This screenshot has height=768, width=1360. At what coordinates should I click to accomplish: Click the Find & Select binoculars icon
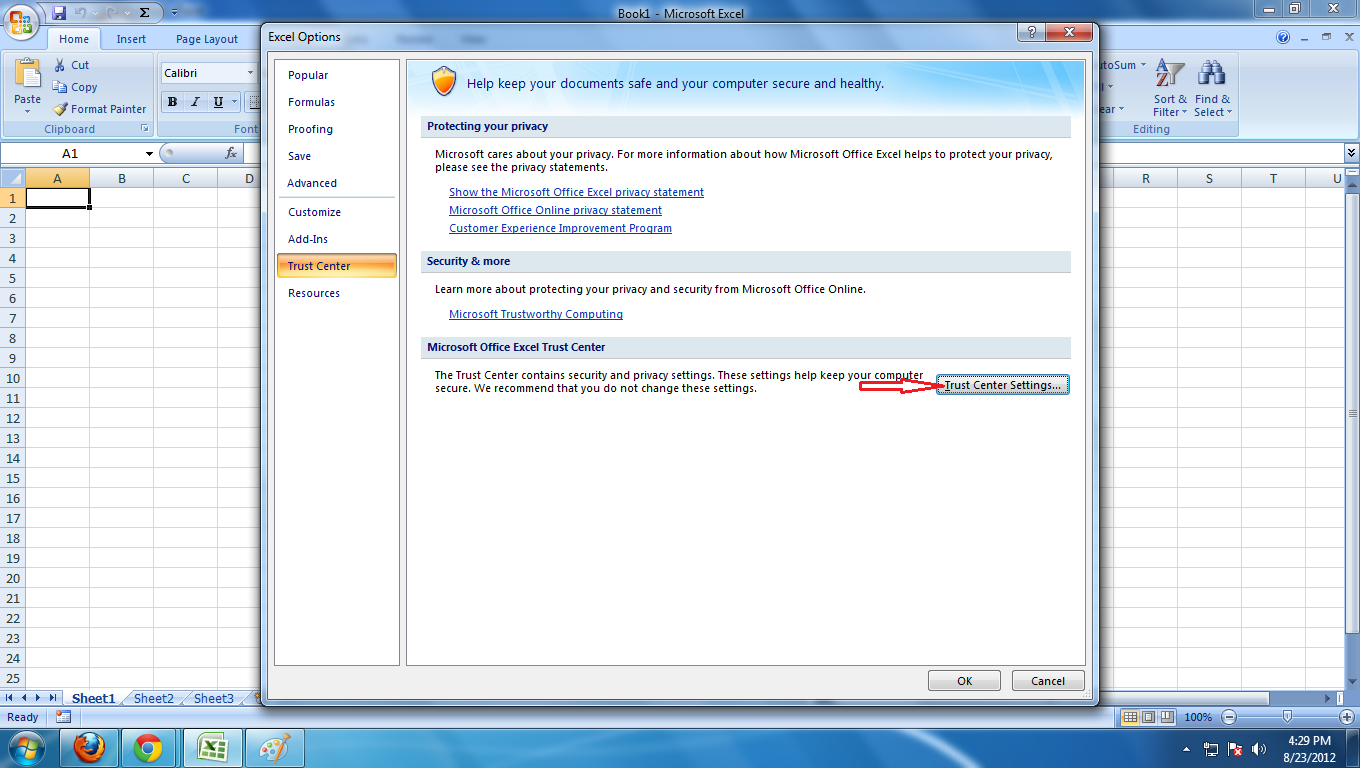point(1212,74)
